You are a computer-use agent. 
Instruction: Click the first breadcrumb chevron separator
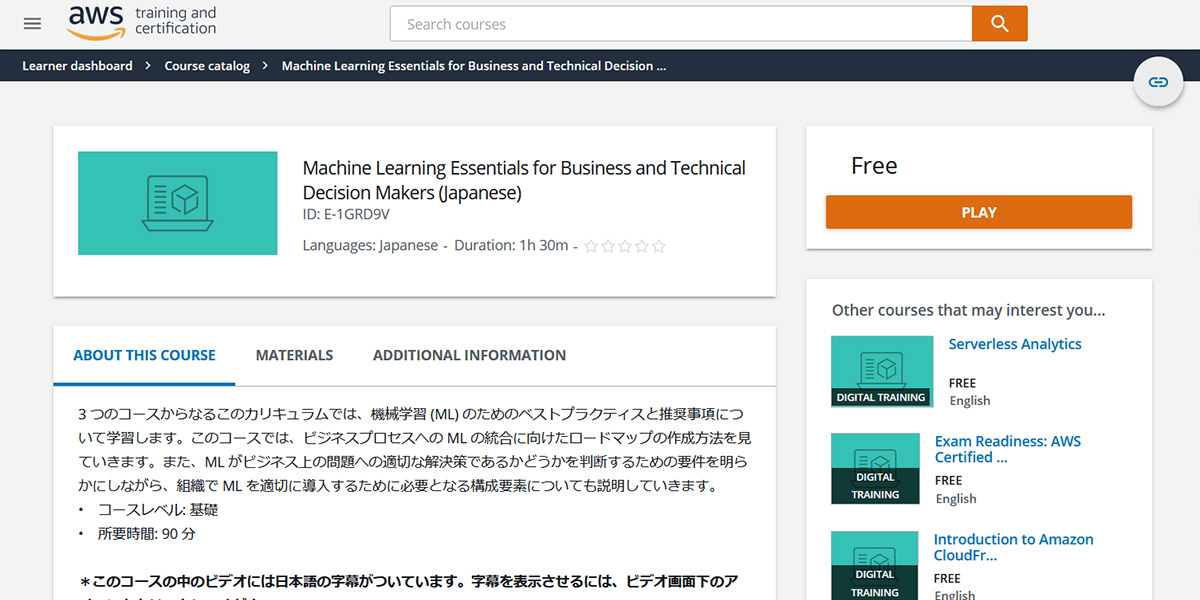tap(148, 66)
